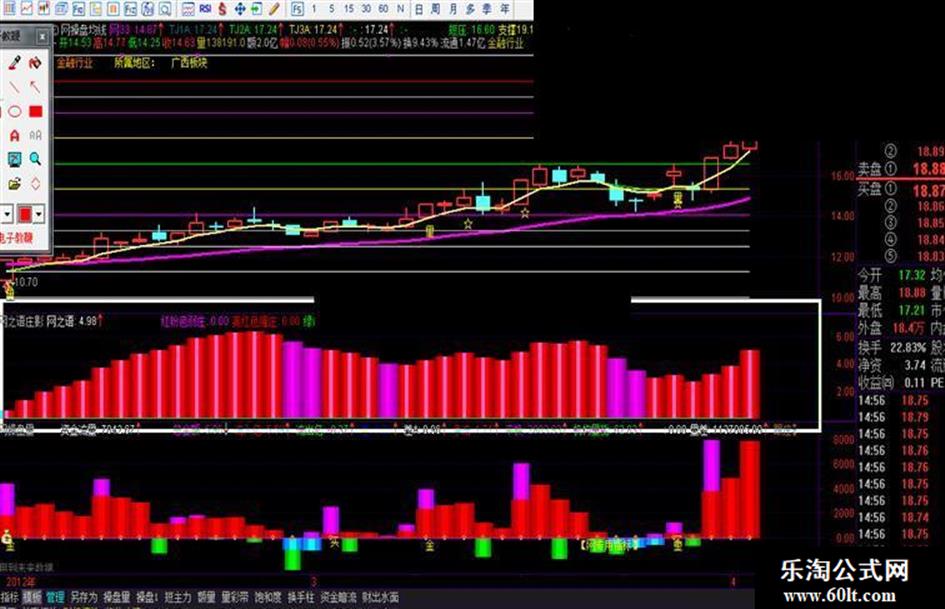Click the red dollar sign toolbar icon
This screenshot has width=945, height=609.
point(222,8)
